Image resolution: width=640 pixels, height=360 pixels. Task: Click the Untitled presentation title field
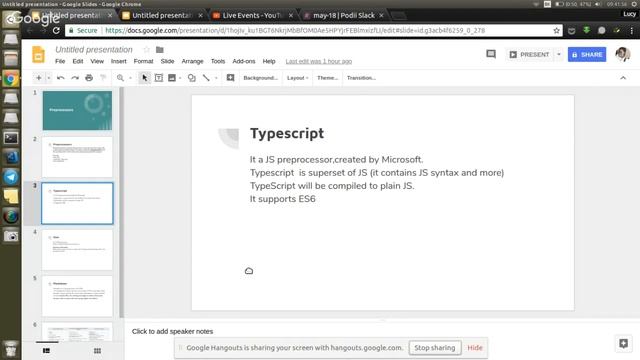(94, 50)
